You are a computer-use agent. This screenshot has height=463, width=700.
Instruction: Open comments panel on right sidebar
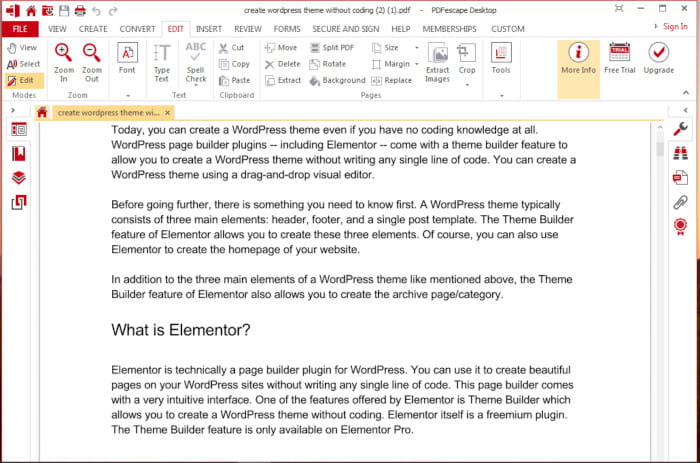[x=680, y=177]
